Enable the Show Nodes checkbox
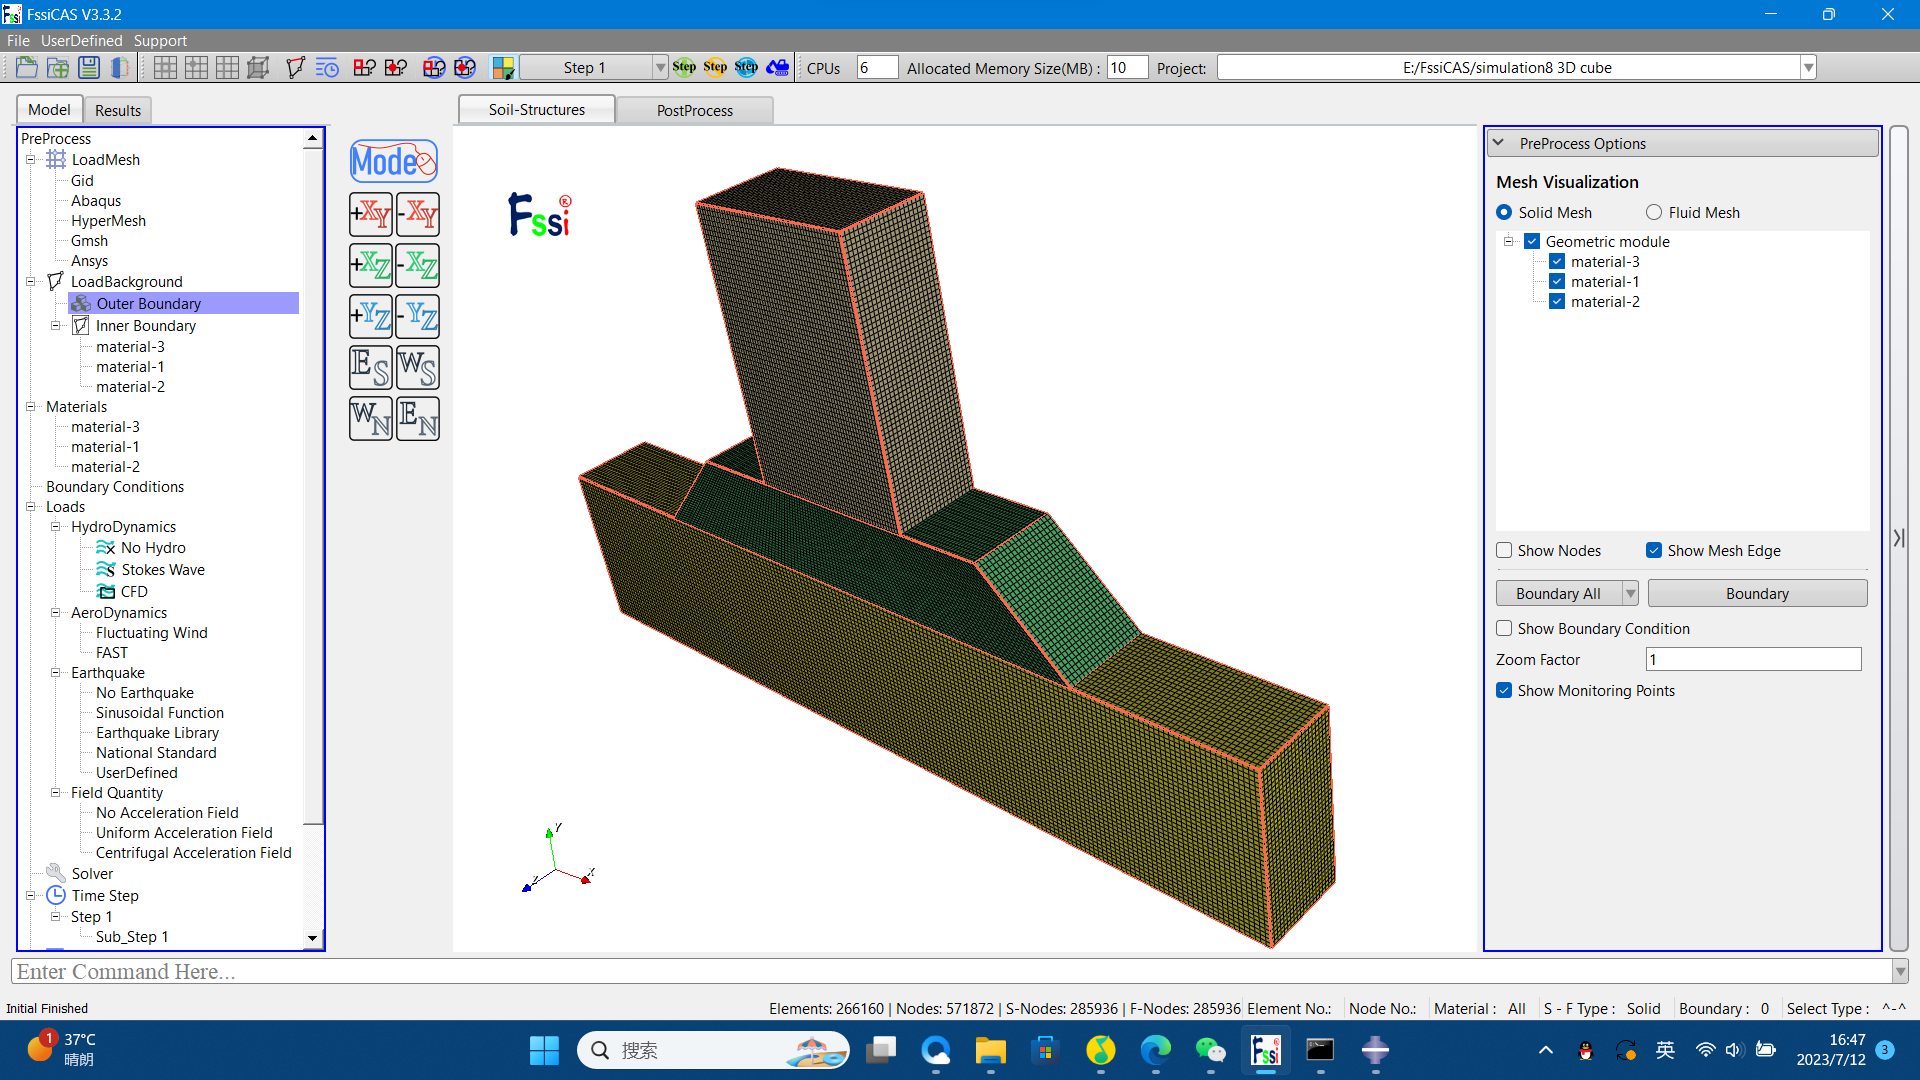This screenshot has width=1920, height=1080. point(1504,550)
